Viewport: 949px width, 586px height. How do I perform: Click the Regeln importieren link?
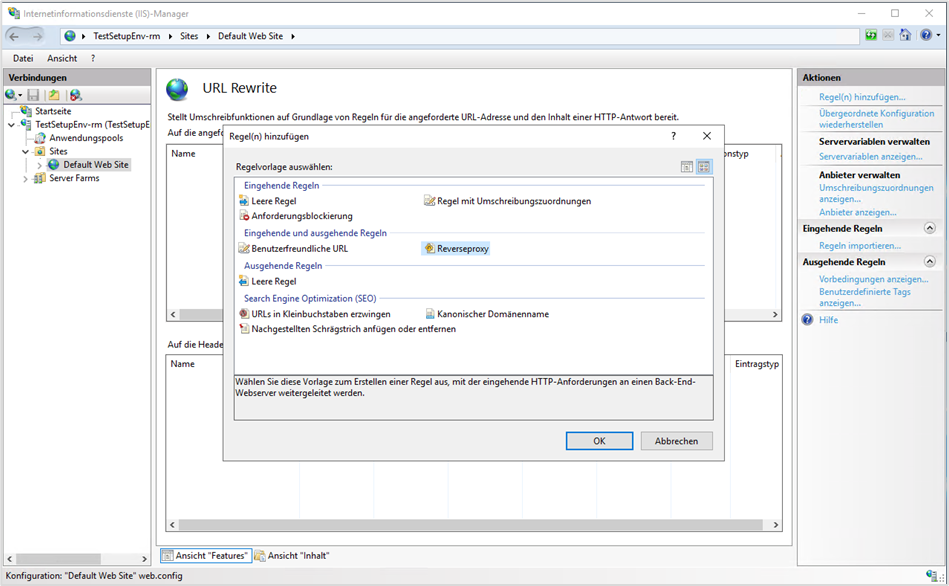pyautogui.click(x=859, y=245)
